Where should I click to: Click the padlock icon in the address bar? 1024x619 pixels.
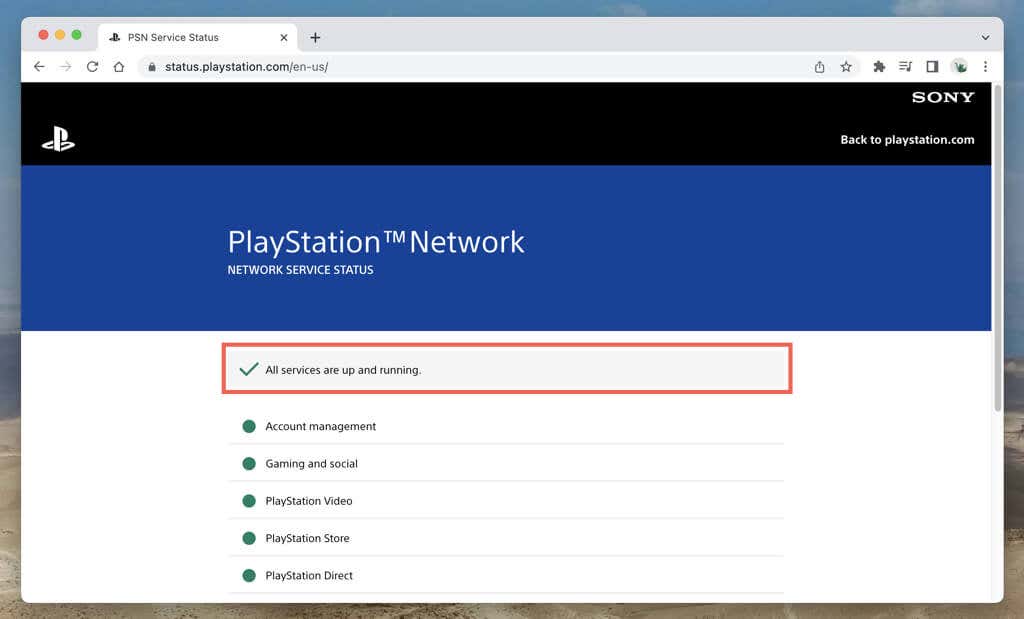point(150,66)
